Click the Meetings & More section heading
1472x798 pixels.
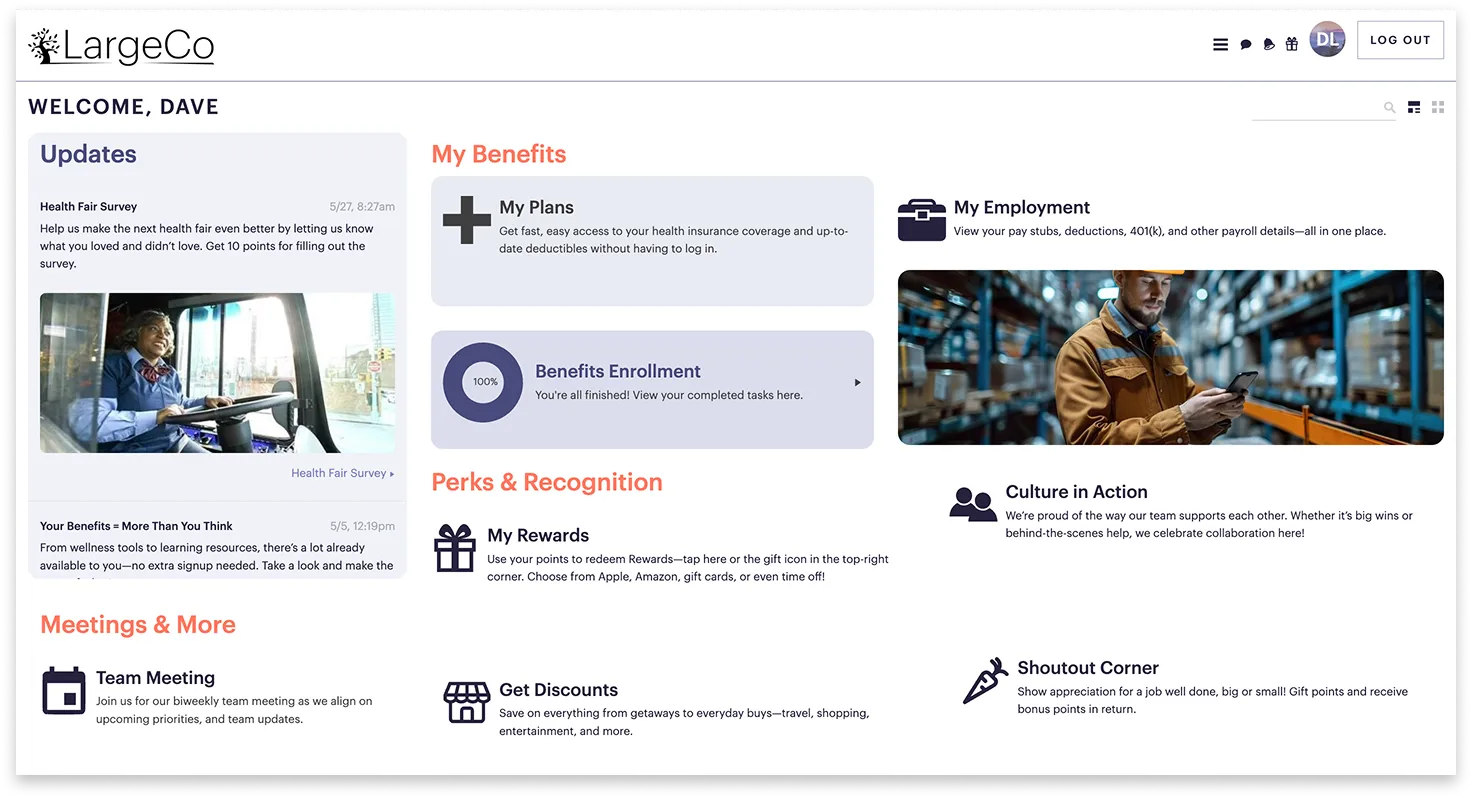(x=138, y=625)
